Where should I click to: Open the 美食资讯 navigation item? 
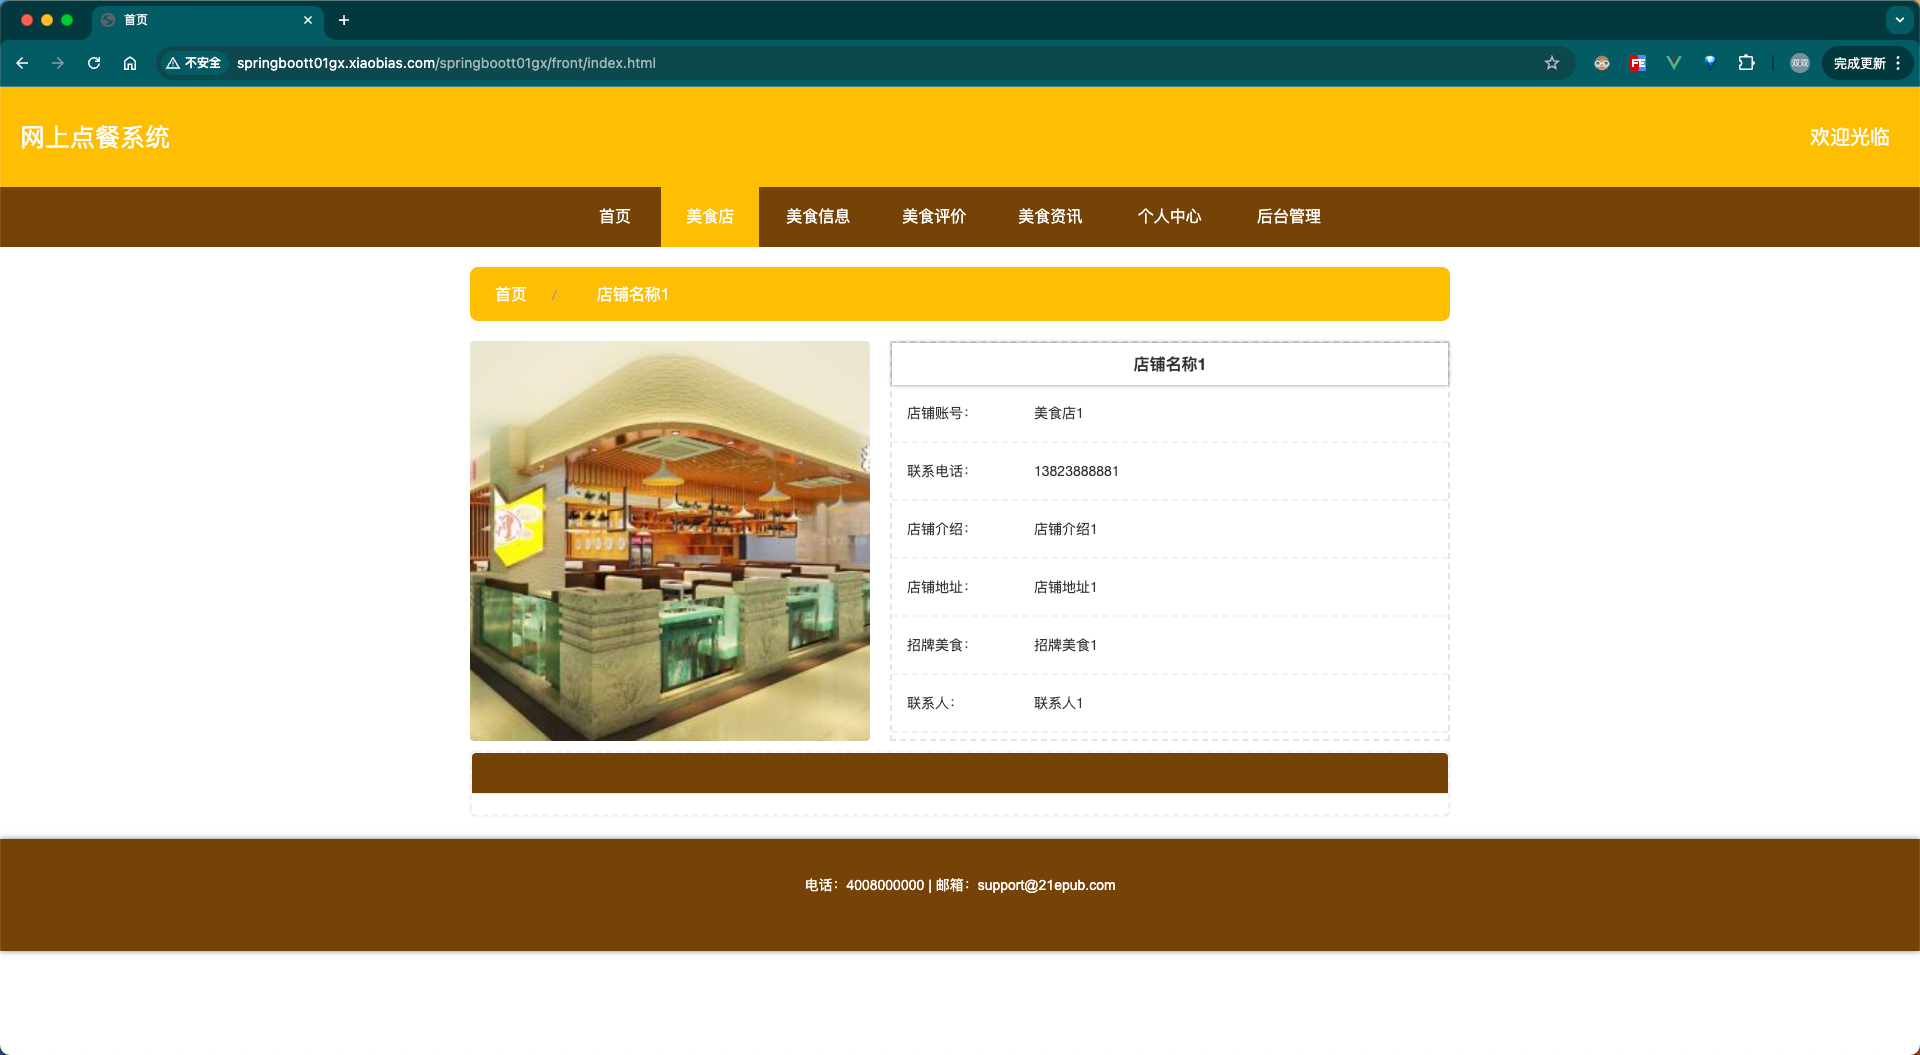click(1050, 216)
